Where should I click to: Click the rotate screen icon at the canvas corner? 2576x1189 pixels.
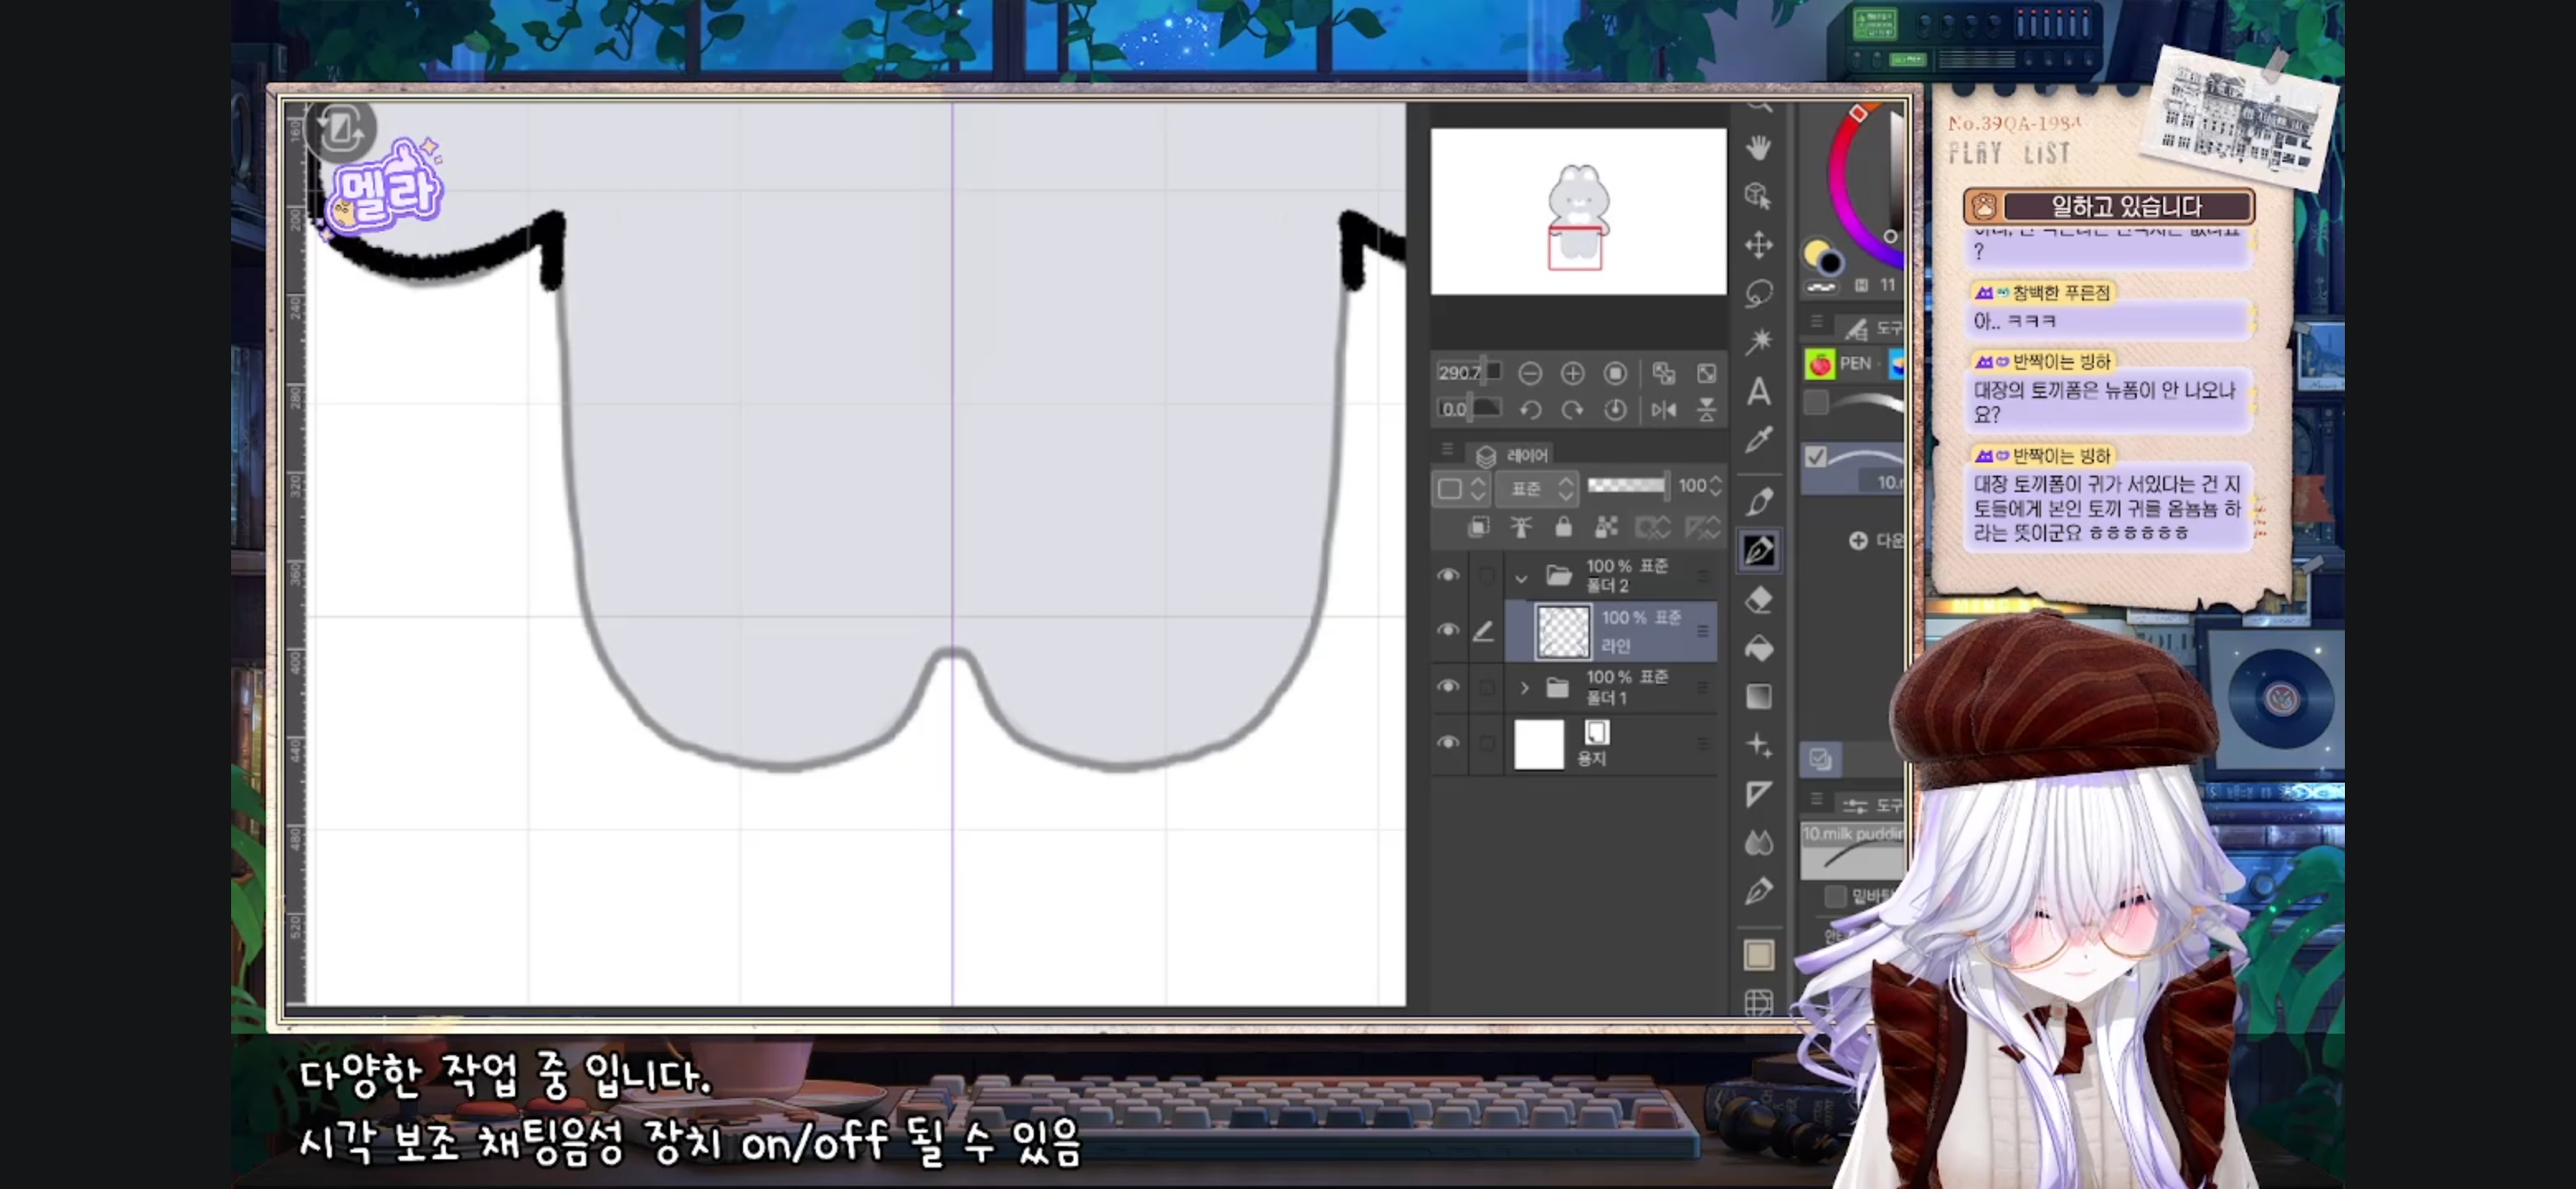(341, 129)
